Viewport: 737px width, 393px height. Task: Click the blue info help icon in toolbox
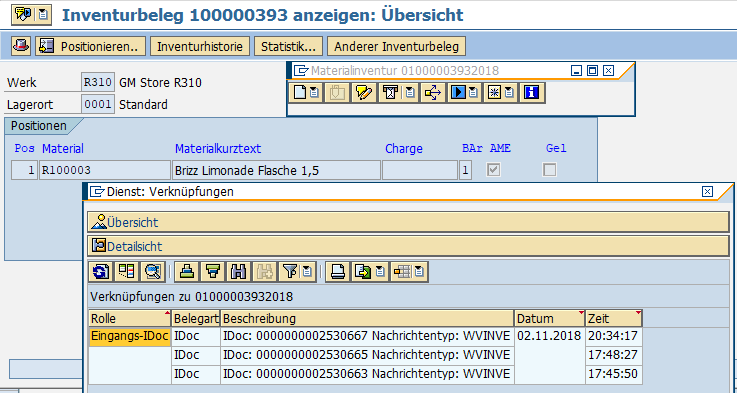coord(532,92)
